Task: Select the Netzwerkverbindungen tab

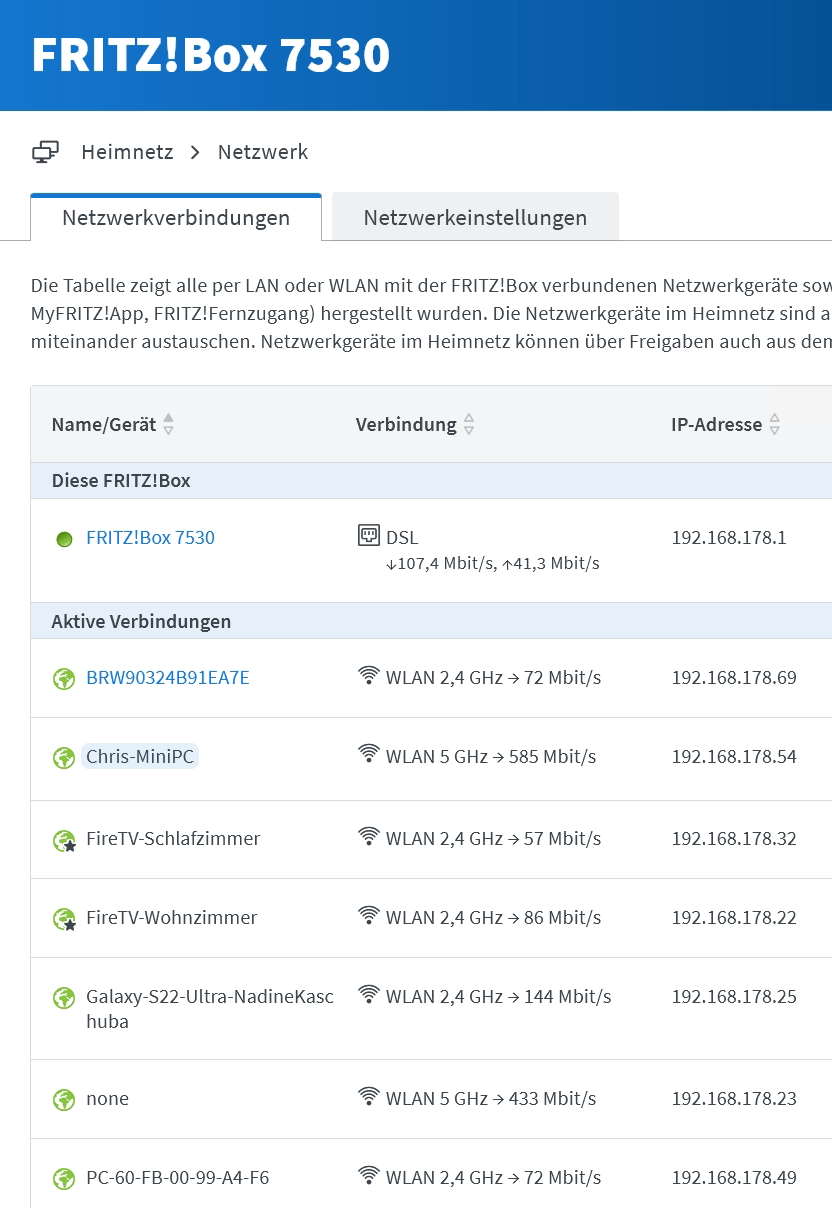Action: [176, 218]
